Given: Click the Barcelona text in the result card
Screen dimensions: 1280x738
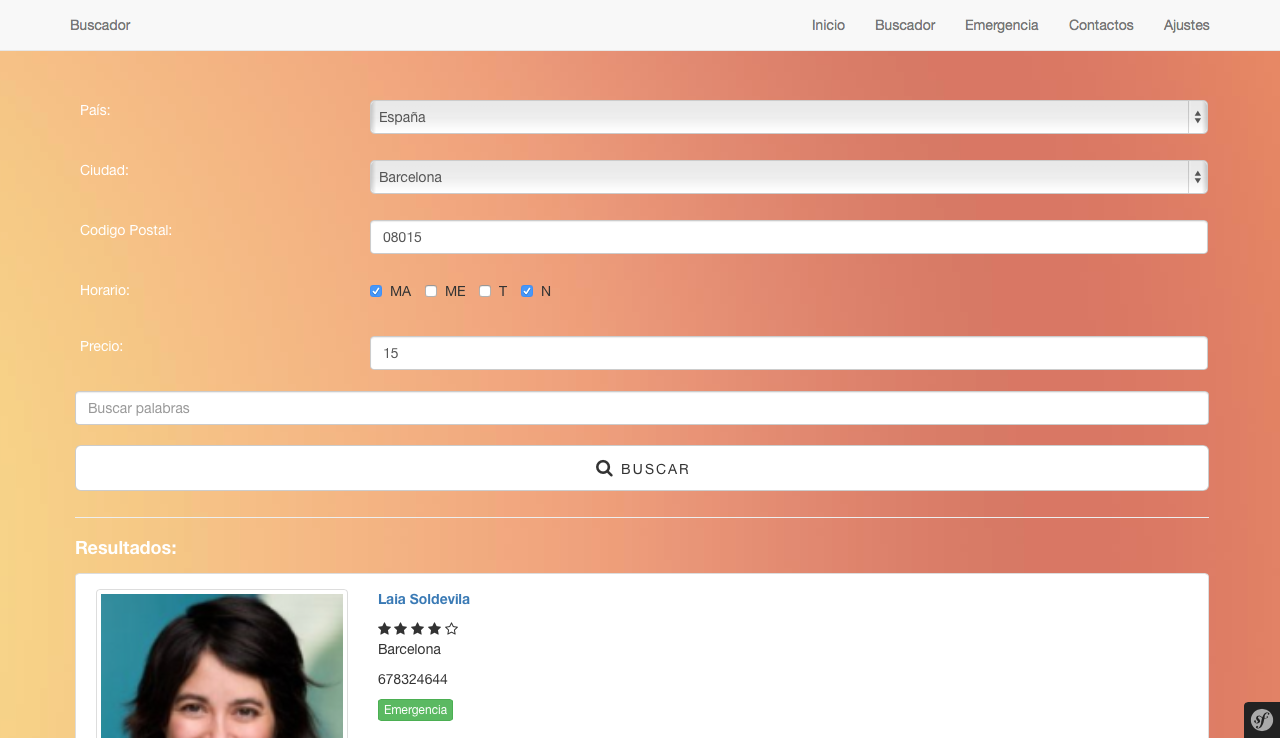Looking at the screenshot, I should click(x=409, y=649).
